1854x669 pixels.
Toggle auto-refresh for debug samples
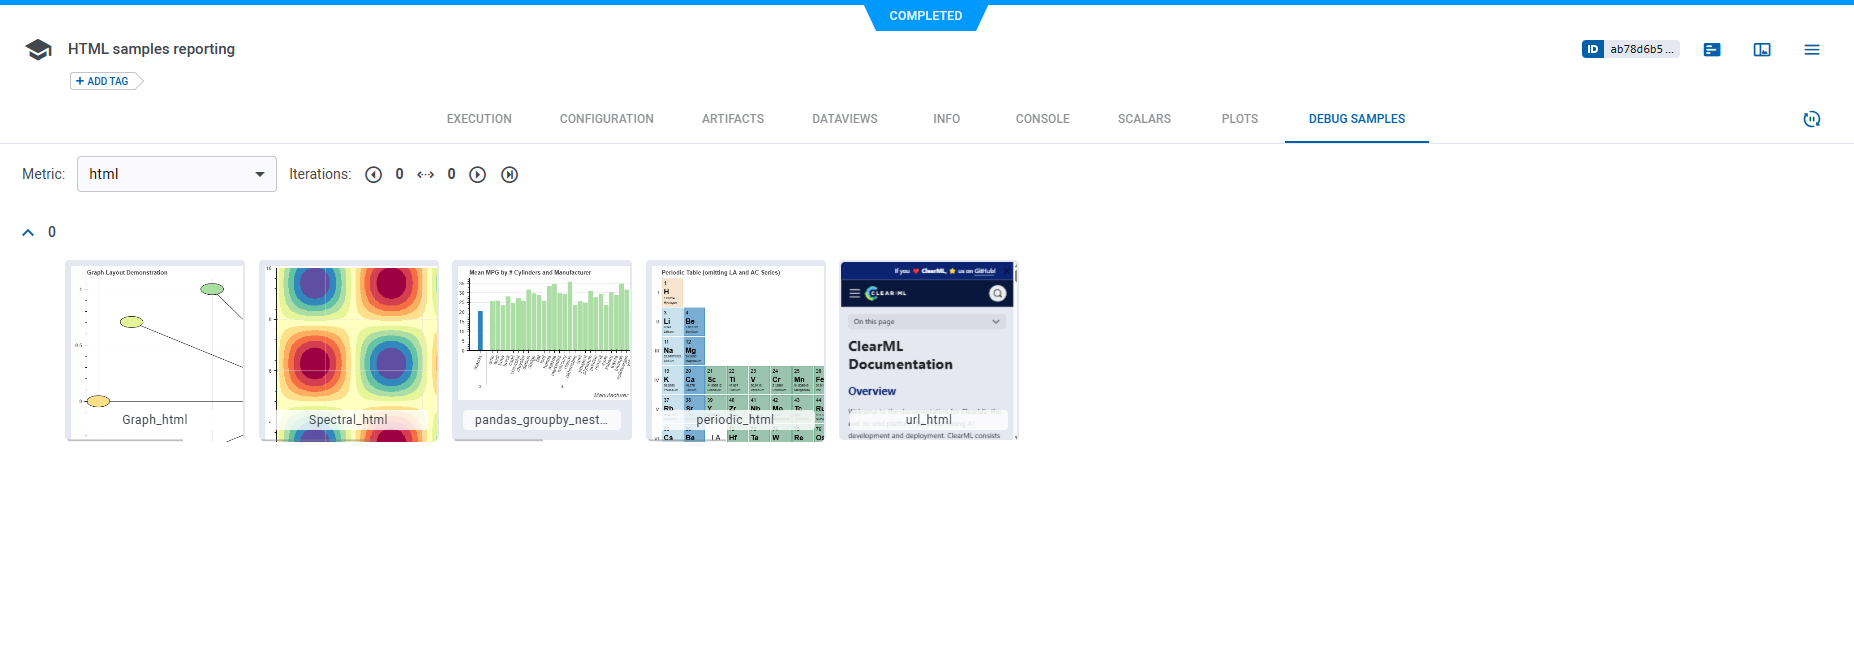point(1811,119)
